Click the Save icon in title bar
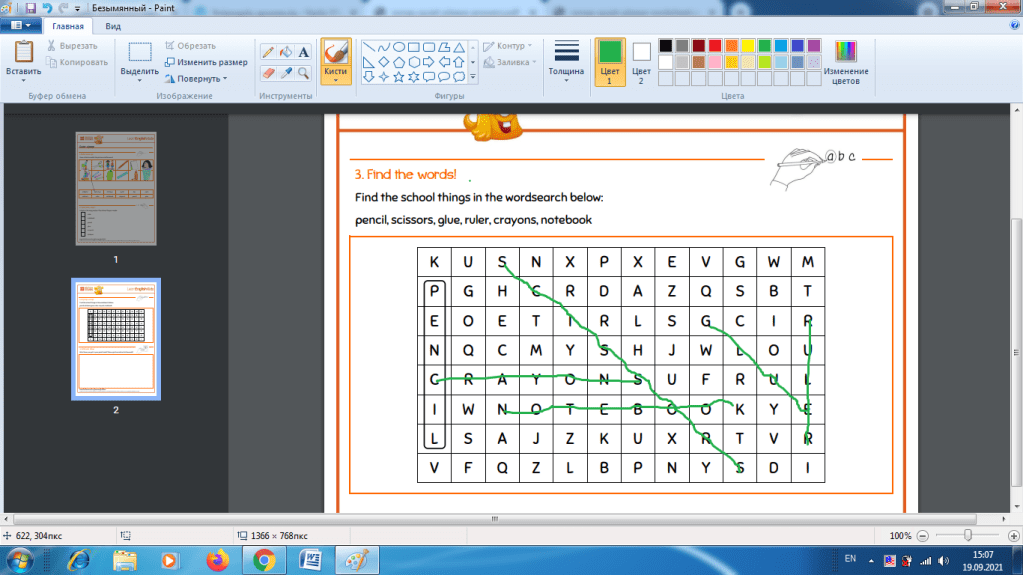Viewport: 1023px width, 575px height. pos(31,7)
